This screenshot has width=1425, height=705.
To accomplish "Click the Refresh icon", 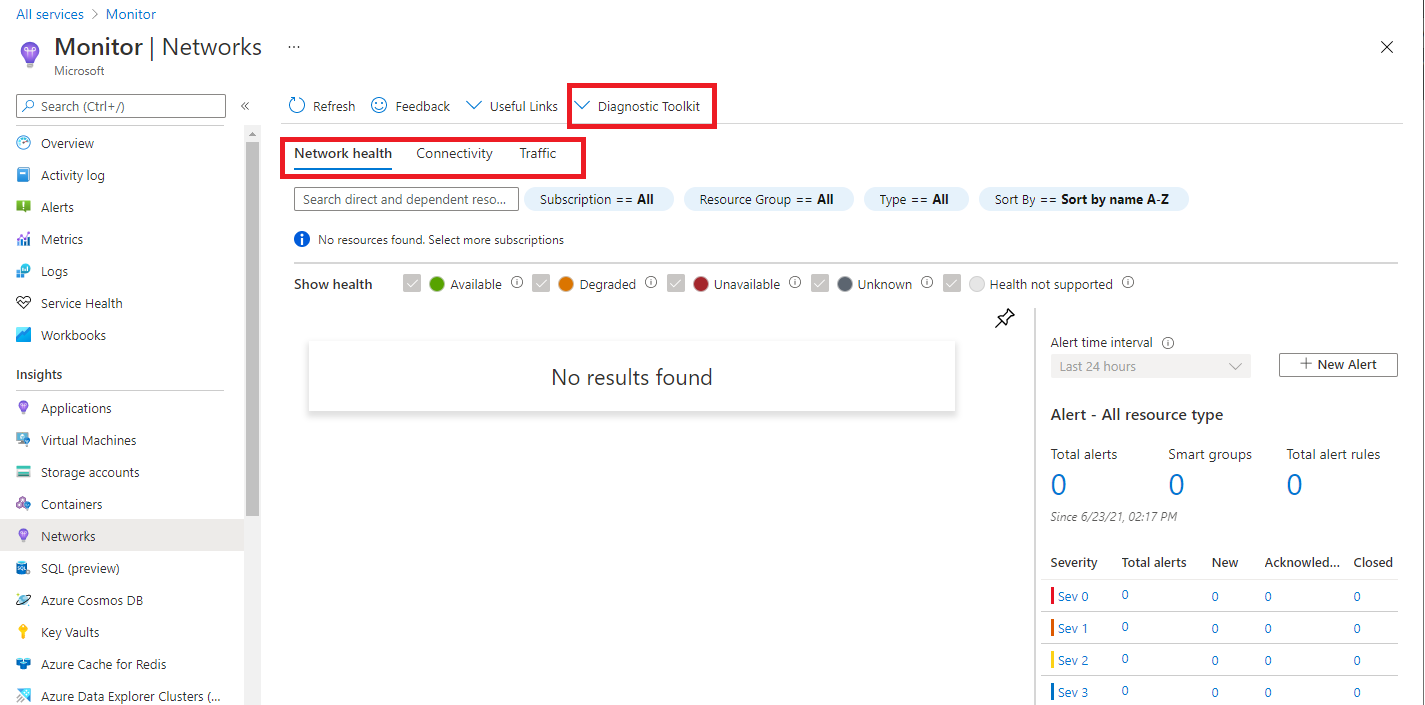I will pos(297,106).
